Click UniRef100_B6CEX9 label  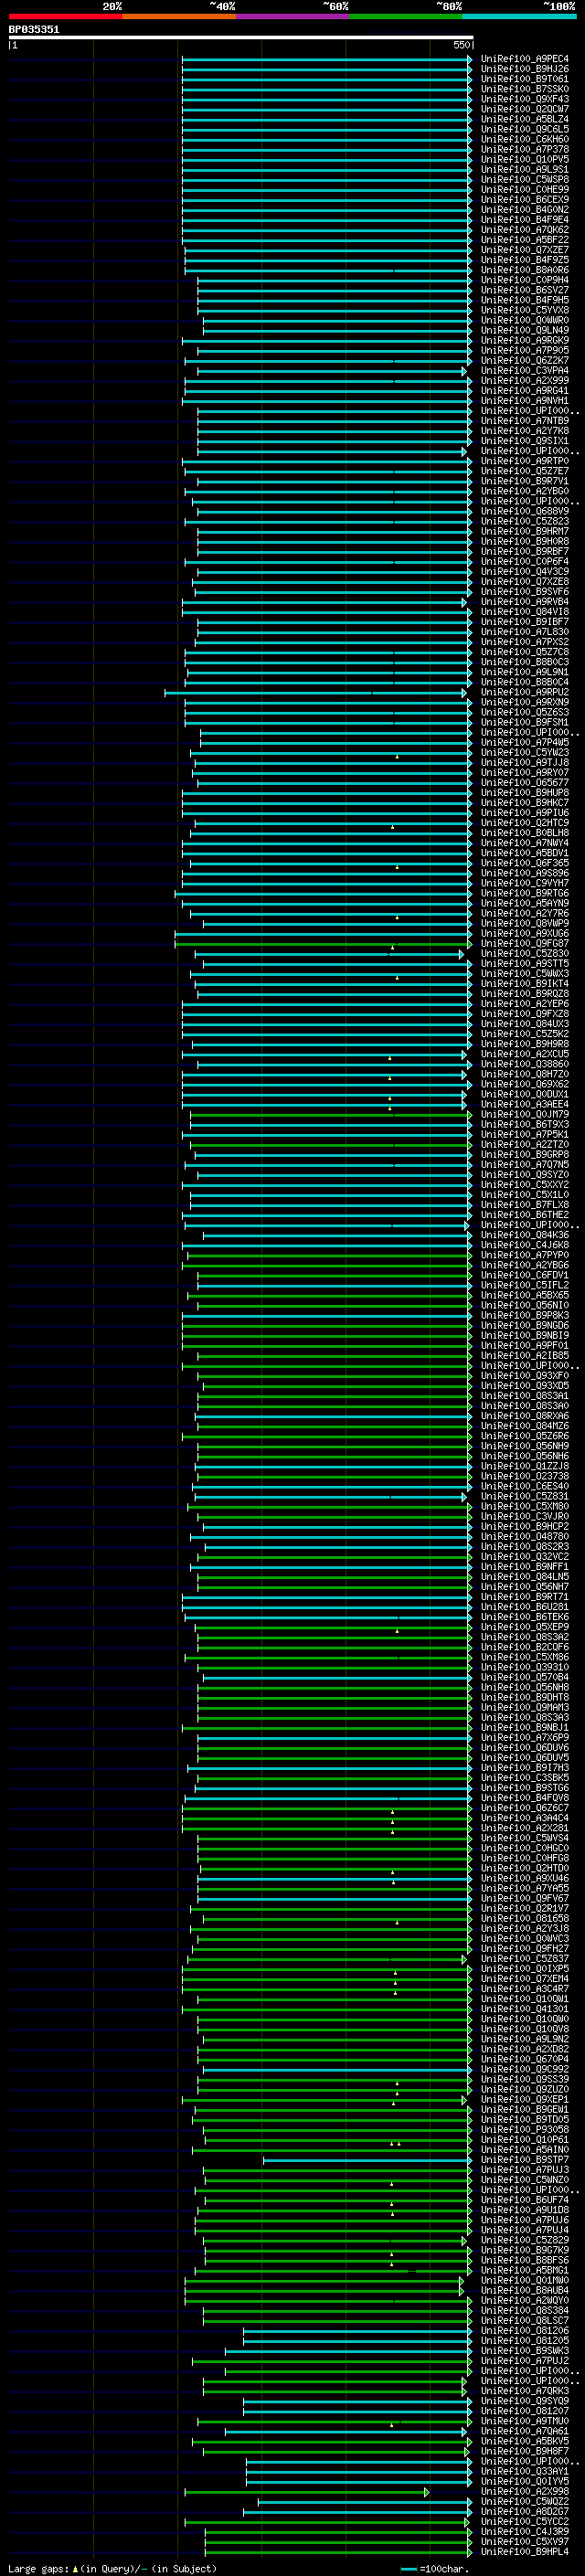point(524,199)
